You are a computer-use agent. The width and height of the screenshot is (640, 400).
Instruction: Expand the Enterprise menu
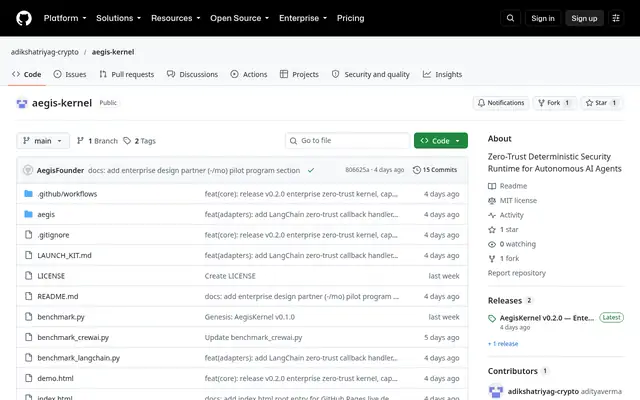pos(303,18)
